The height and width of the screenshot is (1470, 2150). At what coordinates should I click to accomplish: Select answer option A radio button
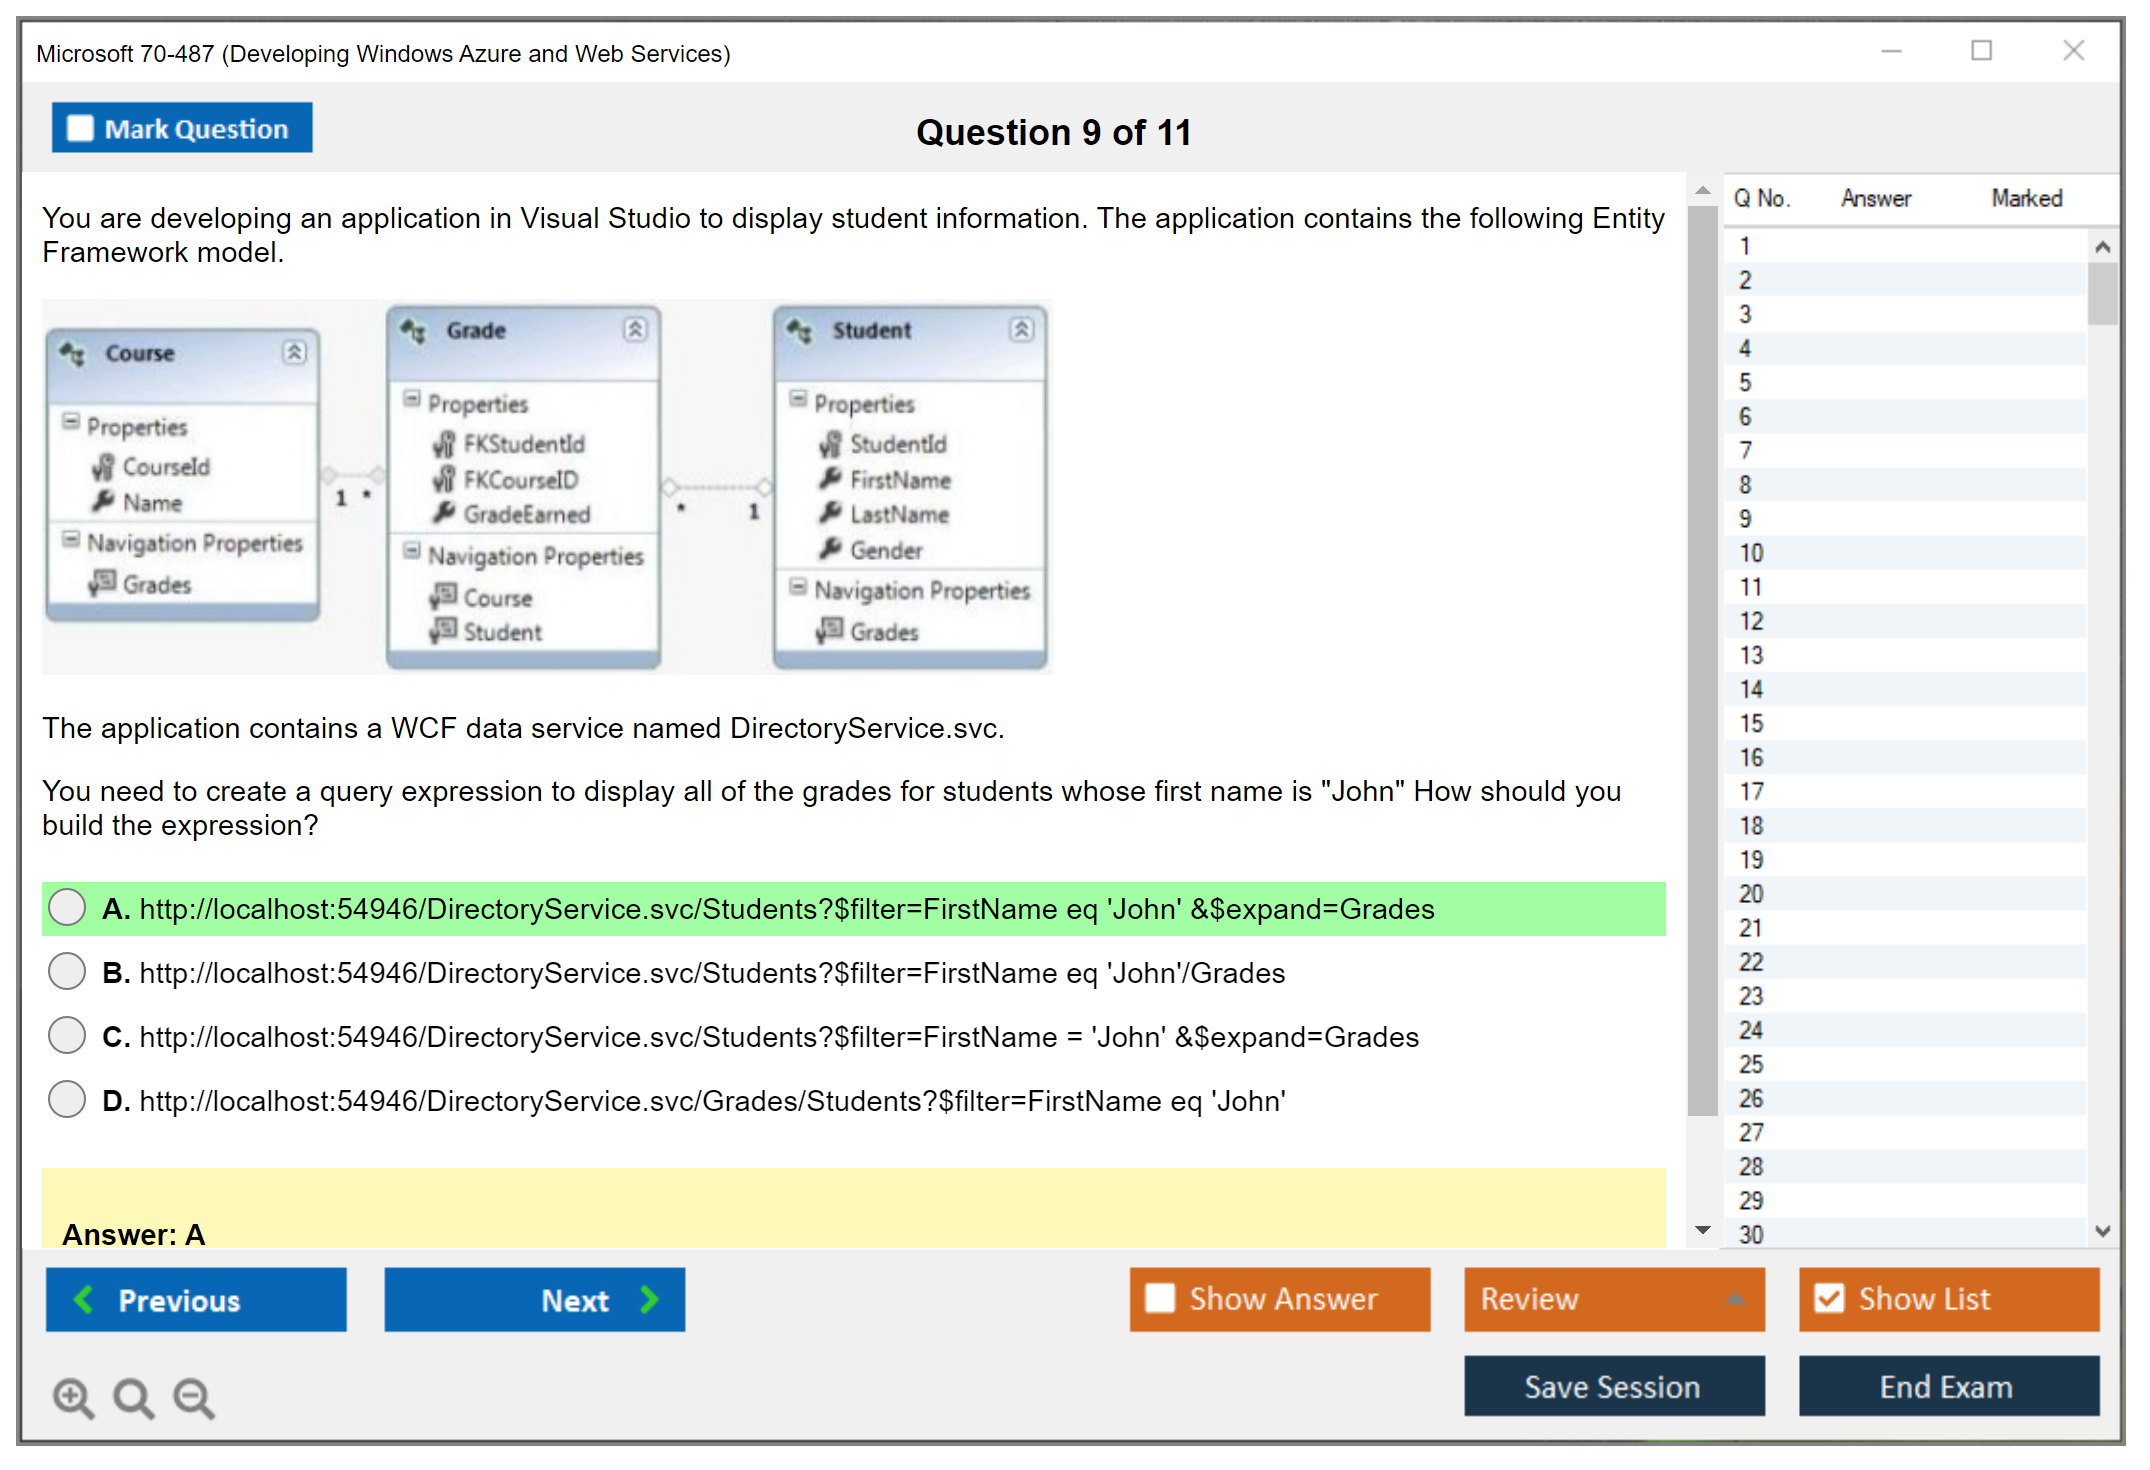67,908
